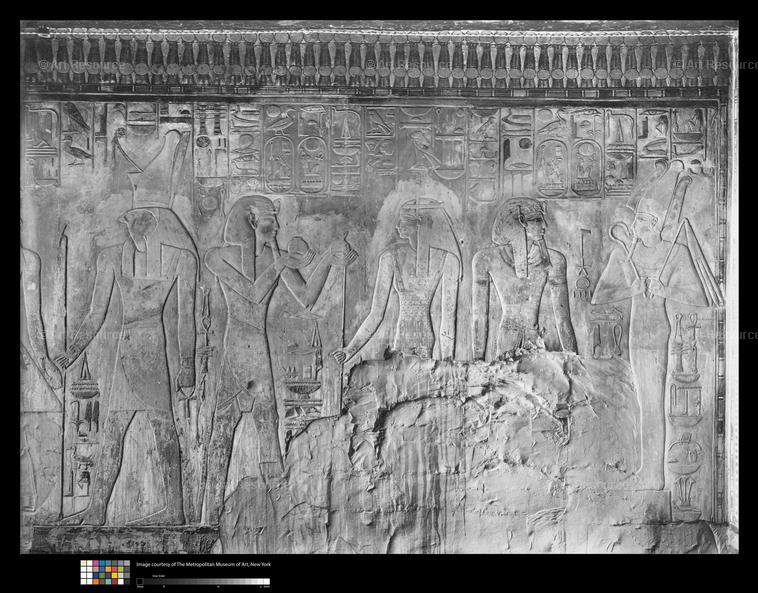758x593 pixels.
Task: Click the grayscale gradient reference bar
Action: coord(203,581)
